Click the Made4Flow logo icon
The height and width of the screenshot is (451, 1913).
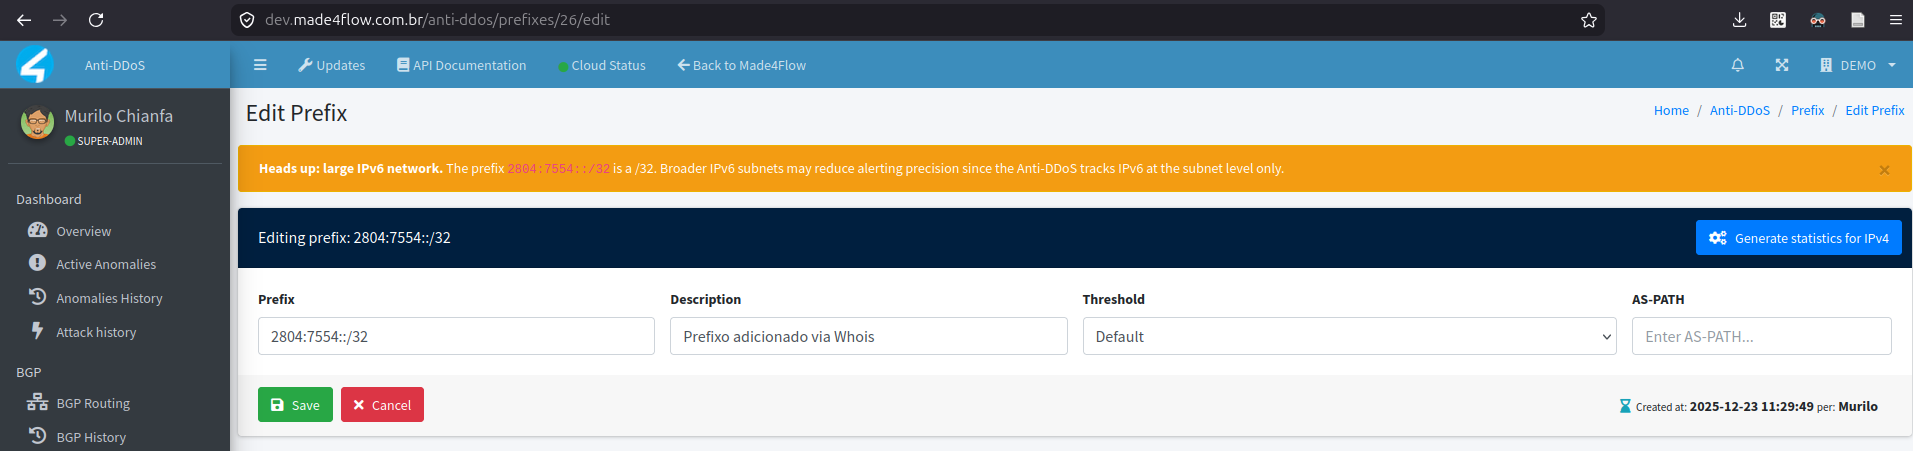click(x=34, y=65)
